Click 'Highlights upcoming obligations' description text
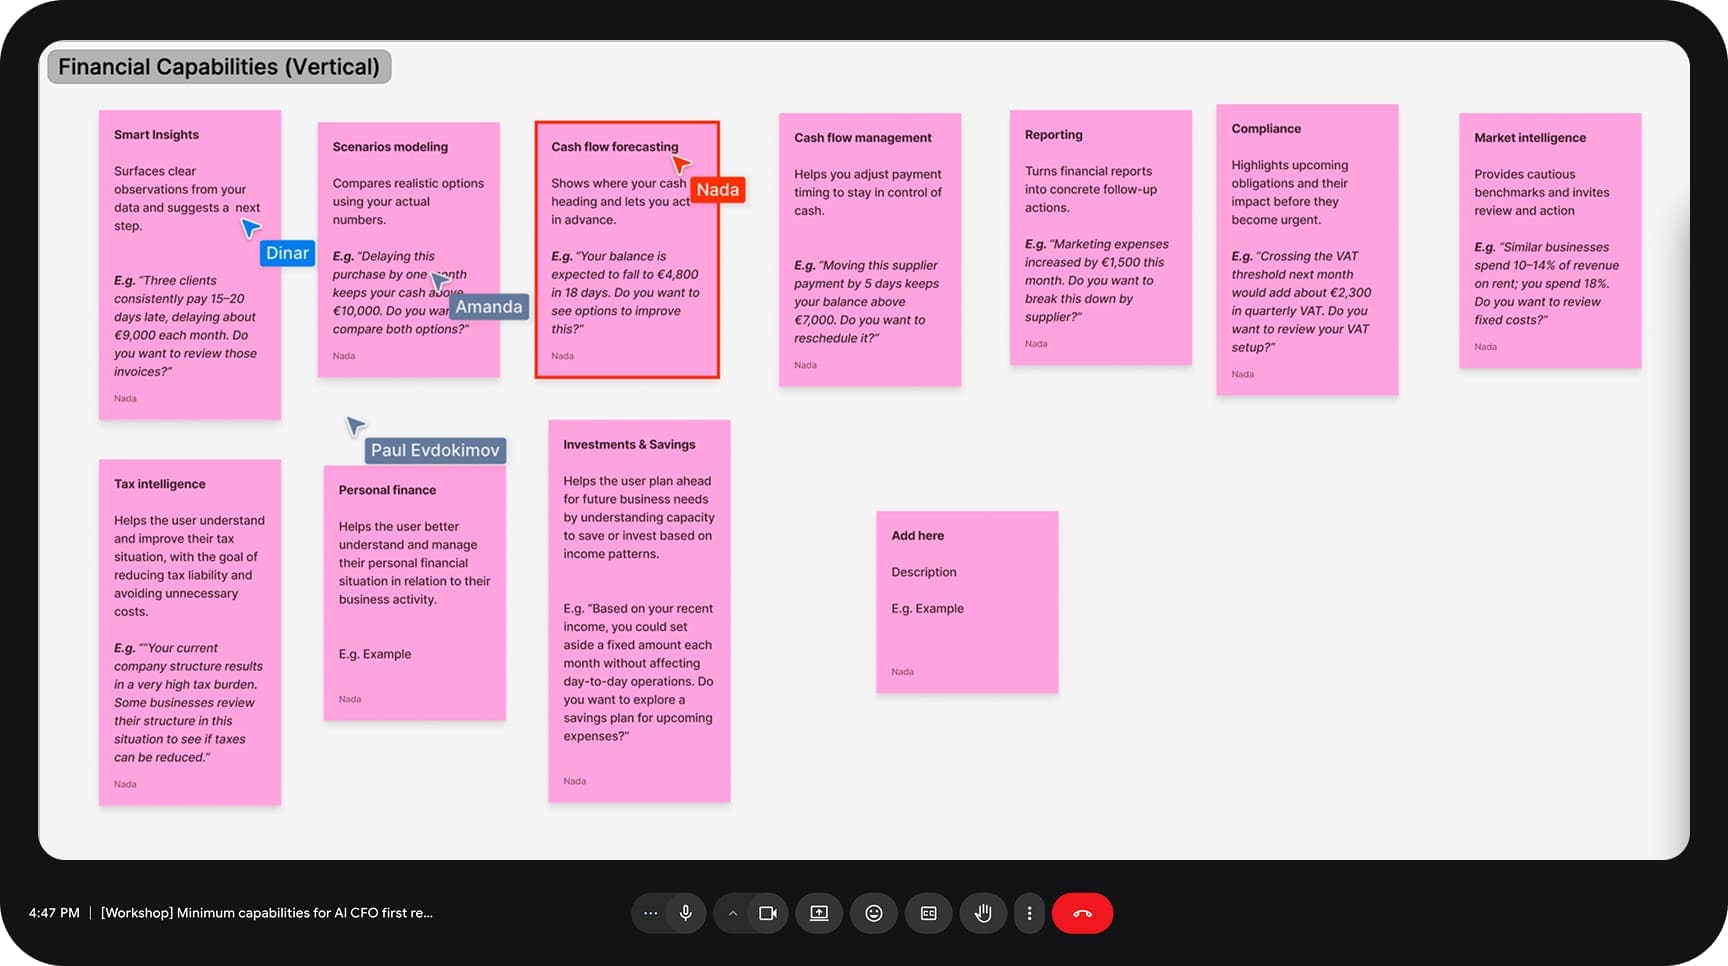 click(x=1290, y=193)
